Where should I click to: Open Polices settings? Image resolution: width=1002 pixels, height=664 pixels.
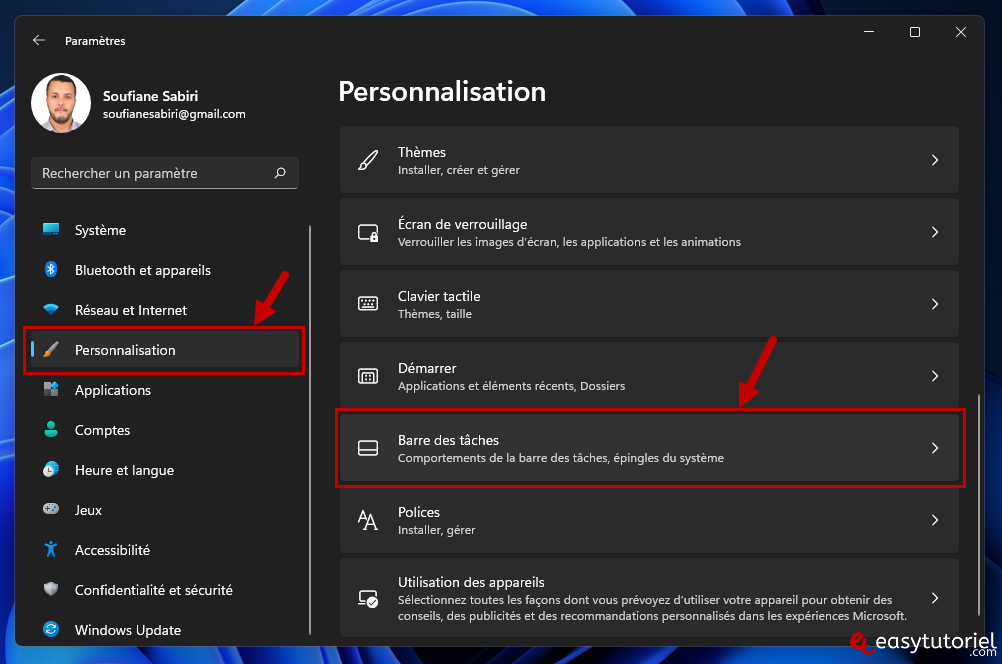(649, 520)
